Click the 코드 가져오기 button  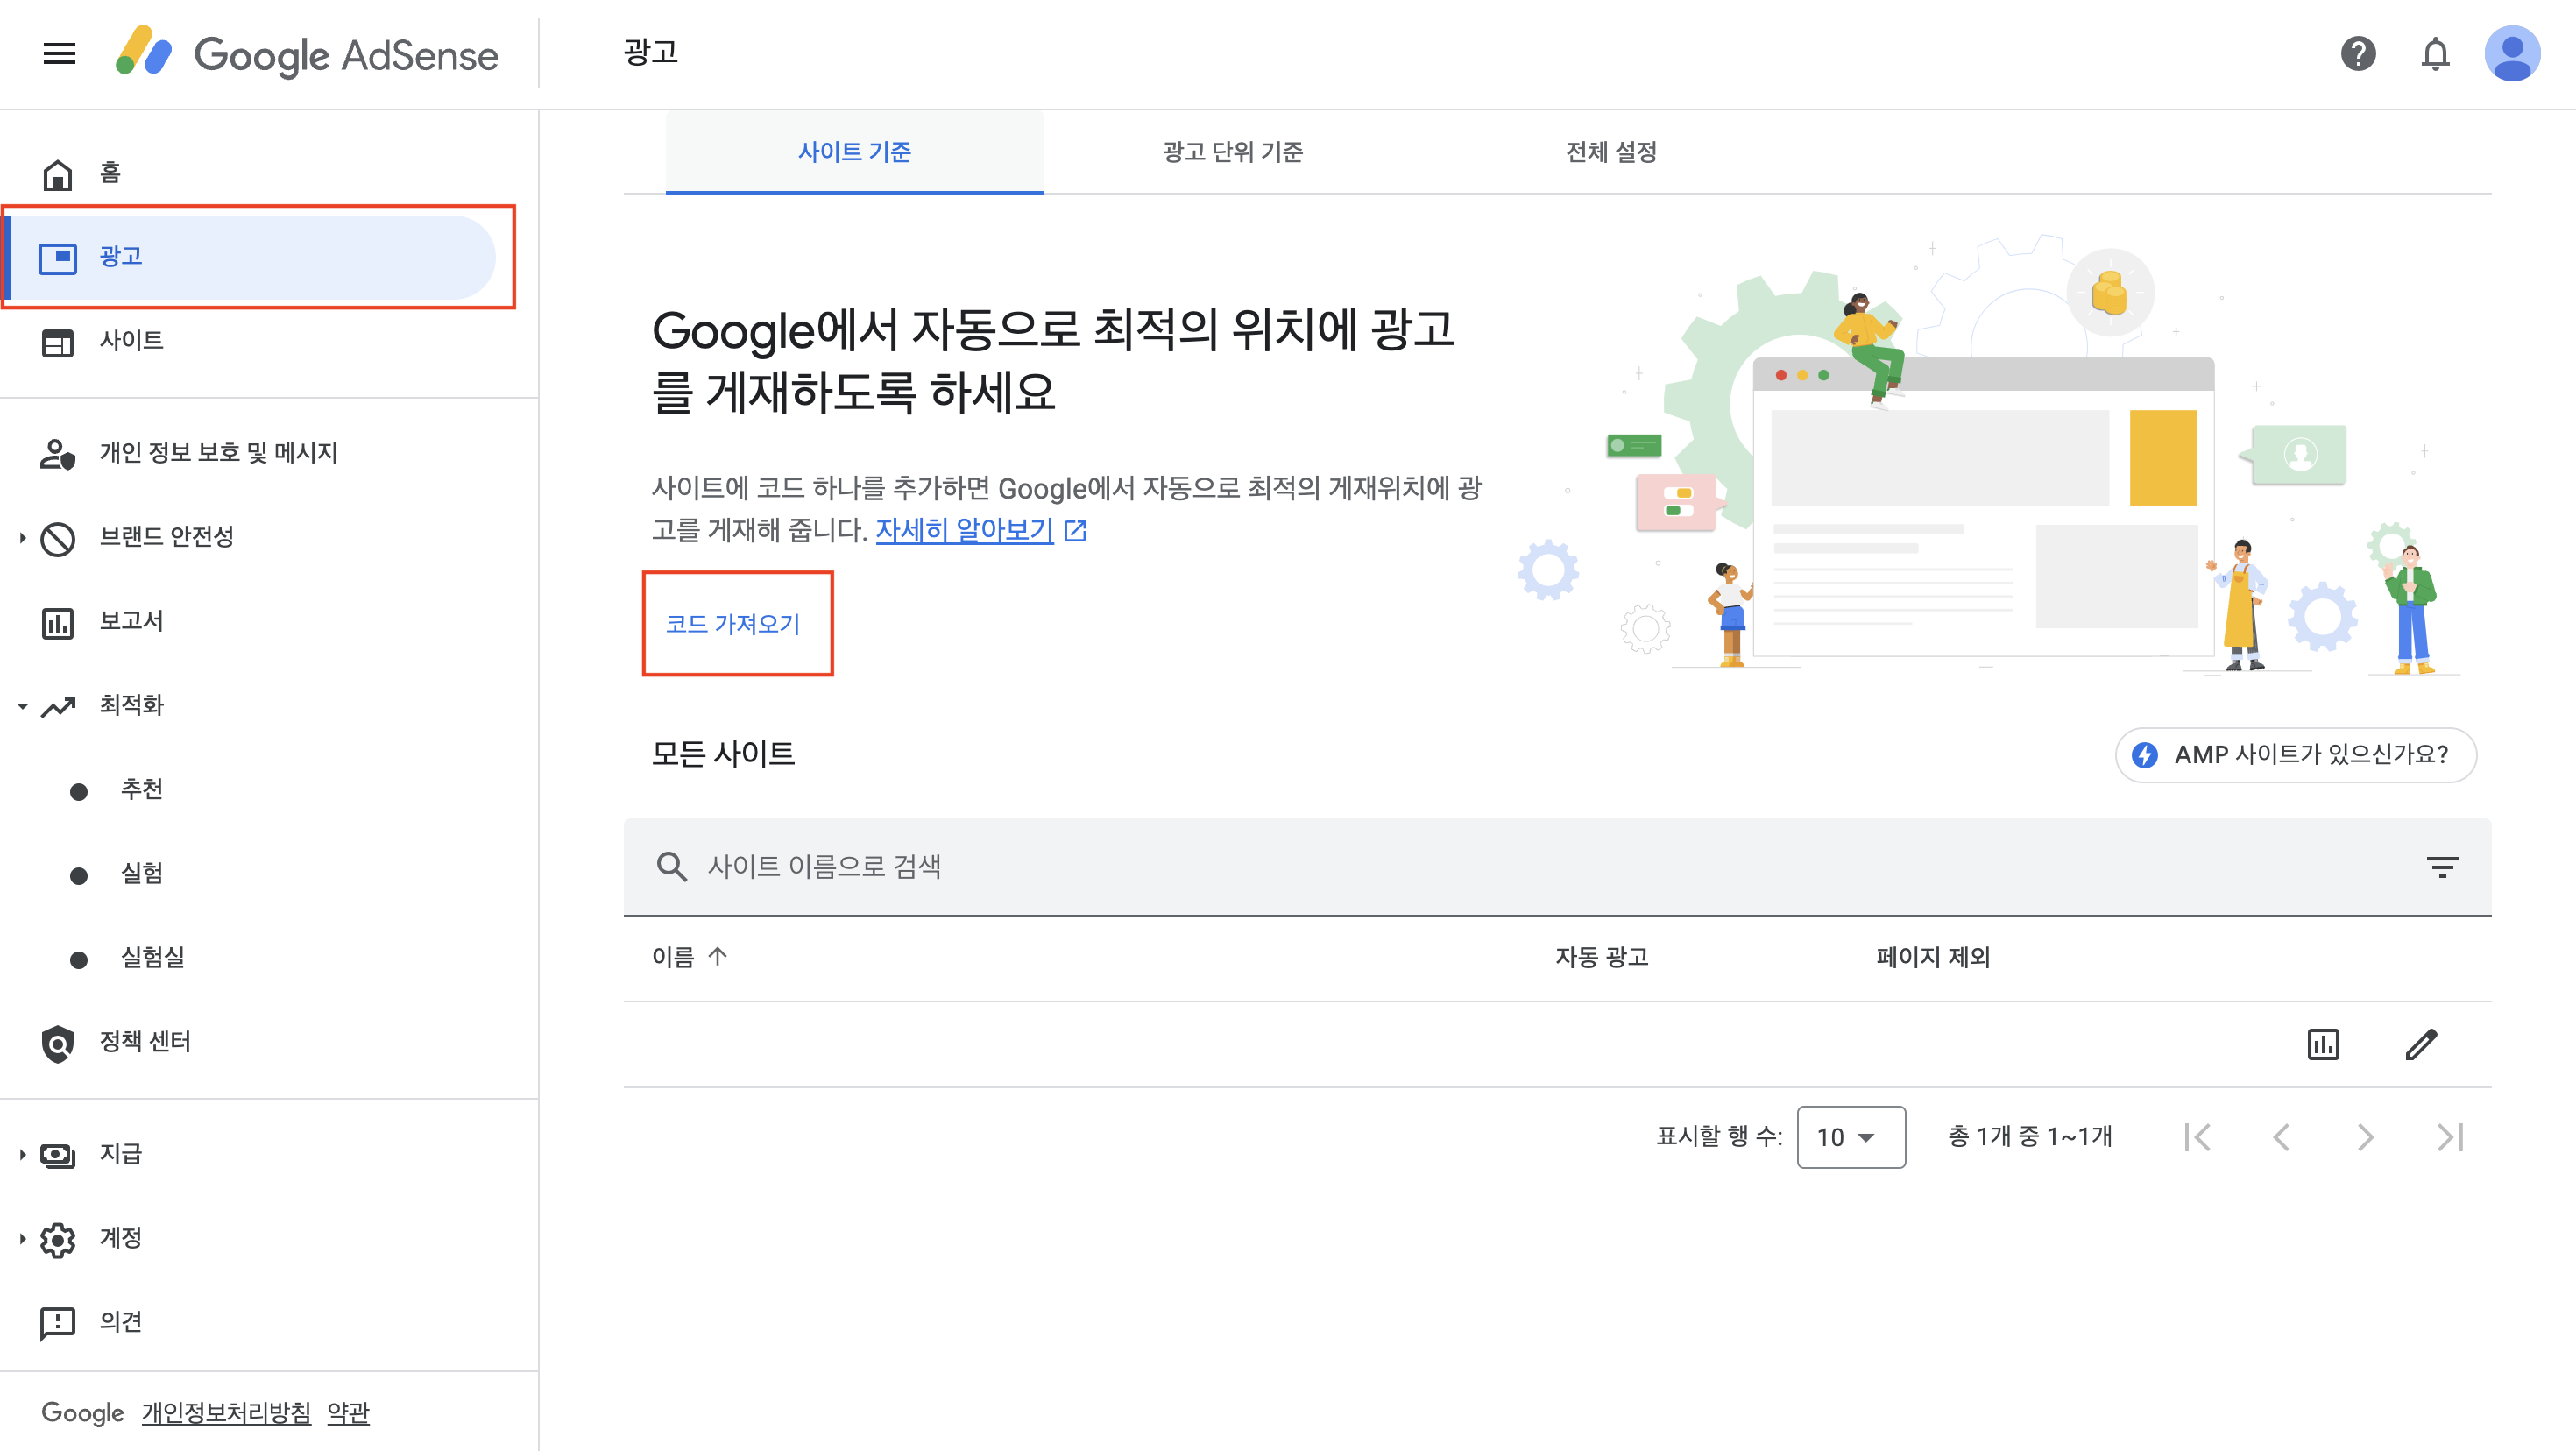[x=733, y=624]
